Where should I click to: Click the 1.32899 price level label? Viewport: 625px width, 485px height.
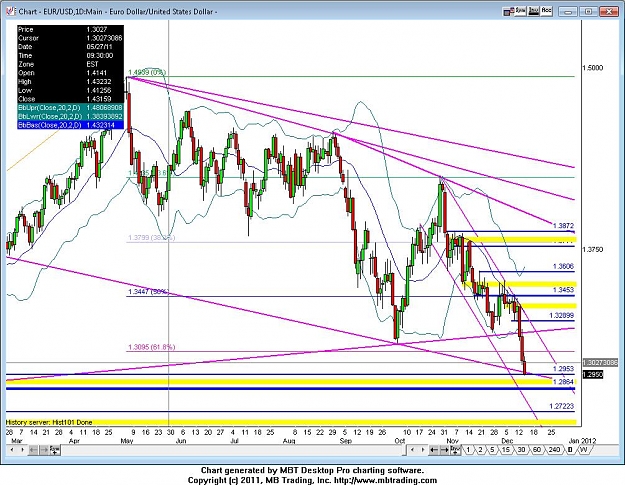click(562, 316)
